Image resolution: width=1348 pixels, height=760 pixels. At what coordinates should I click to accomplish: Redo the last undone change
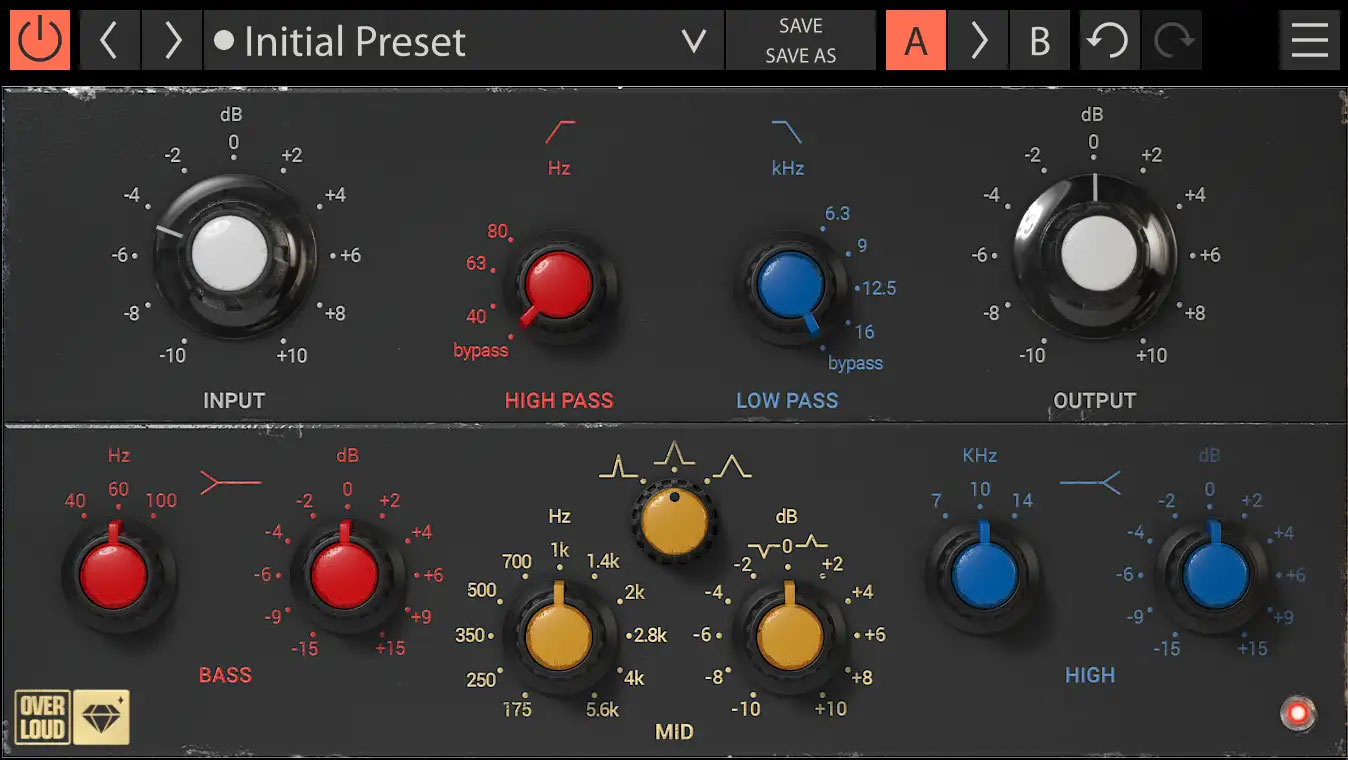click(1170, 41)
